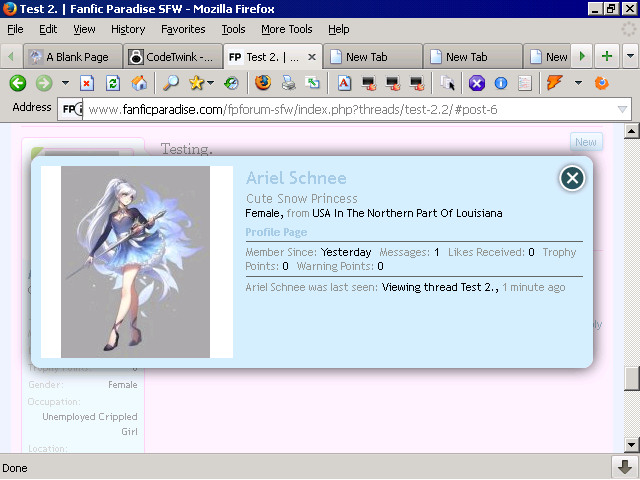Switch to the A Blank Page tab
Image resolution: width=640 pixels, height=480 pixels.
(73, 57)
